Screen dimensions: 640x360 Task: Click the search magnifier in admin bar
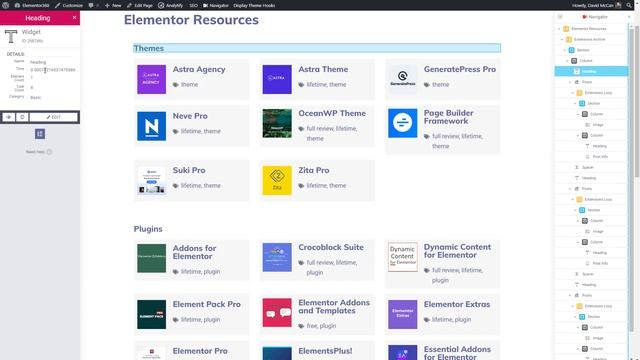pyautogui.click(x=629, y=5)
